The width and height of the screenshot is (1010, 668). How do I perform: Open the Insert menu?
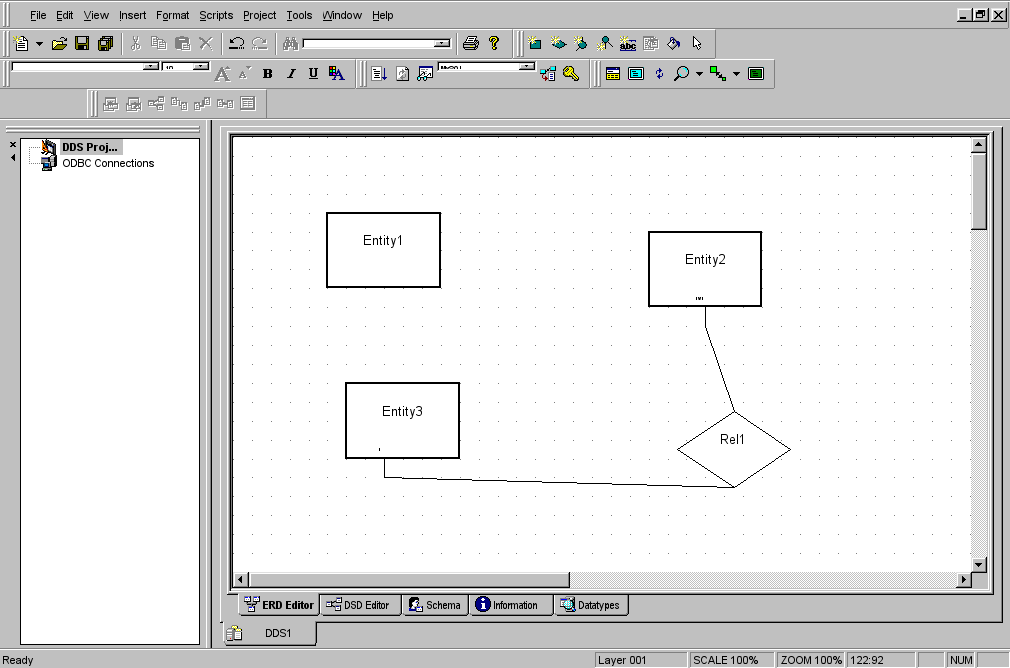pos(132,15)
